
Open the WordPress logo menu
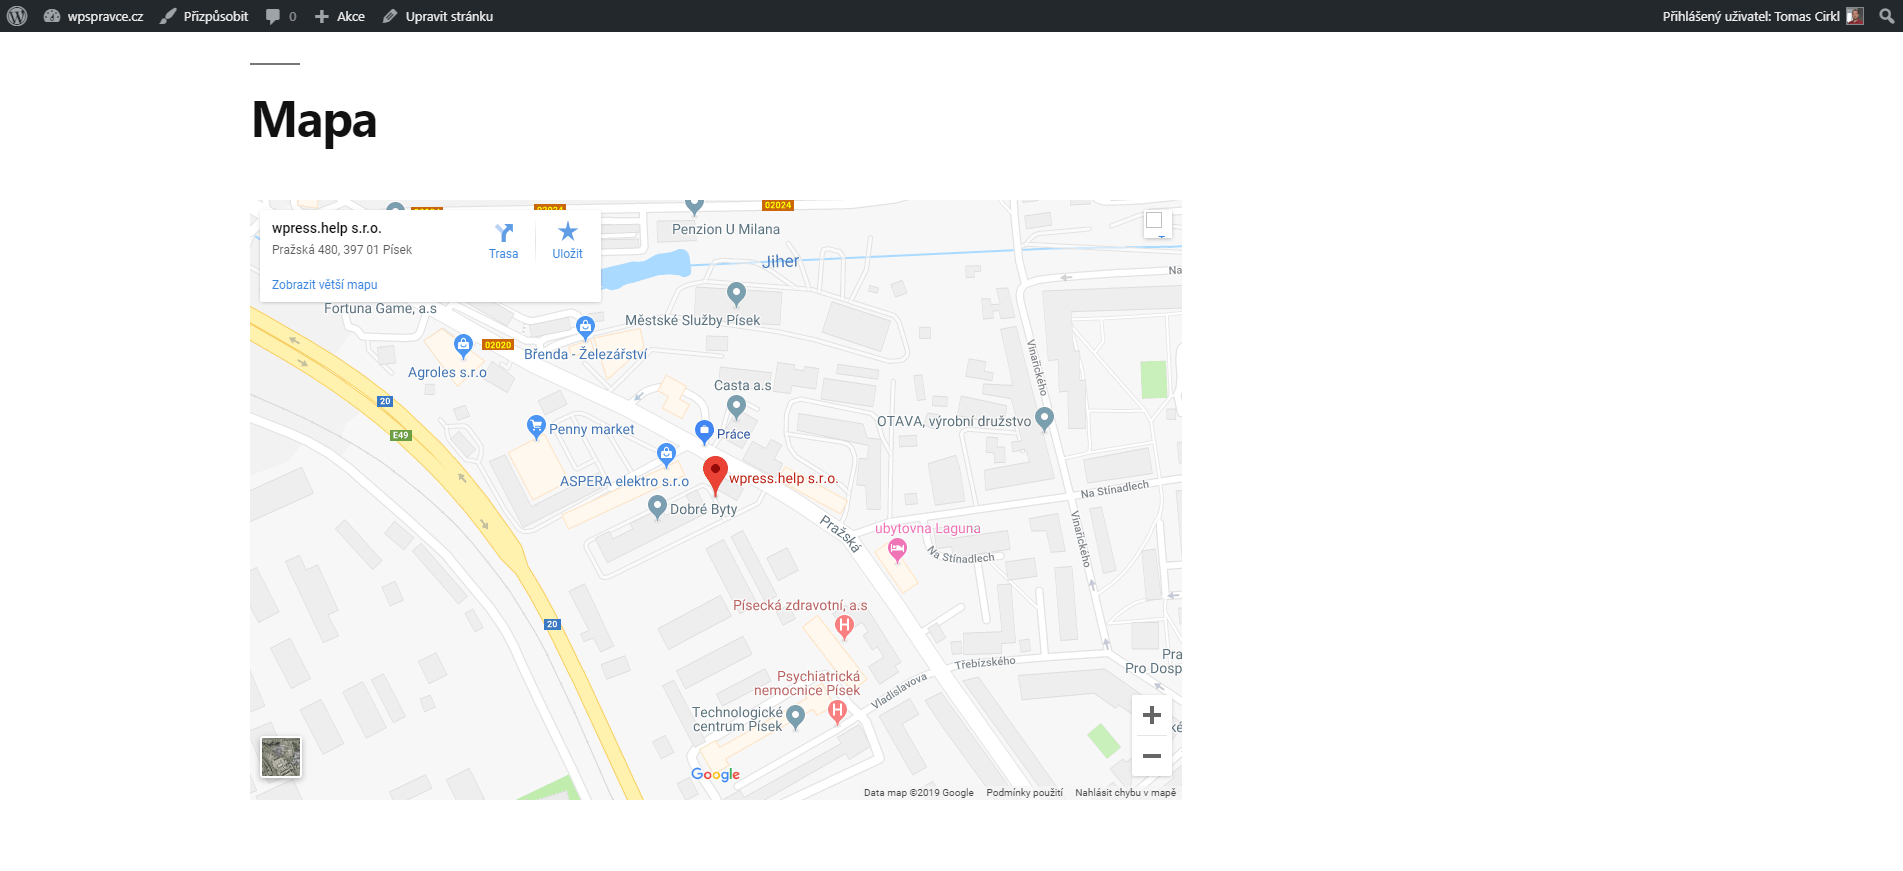(17, 16)
